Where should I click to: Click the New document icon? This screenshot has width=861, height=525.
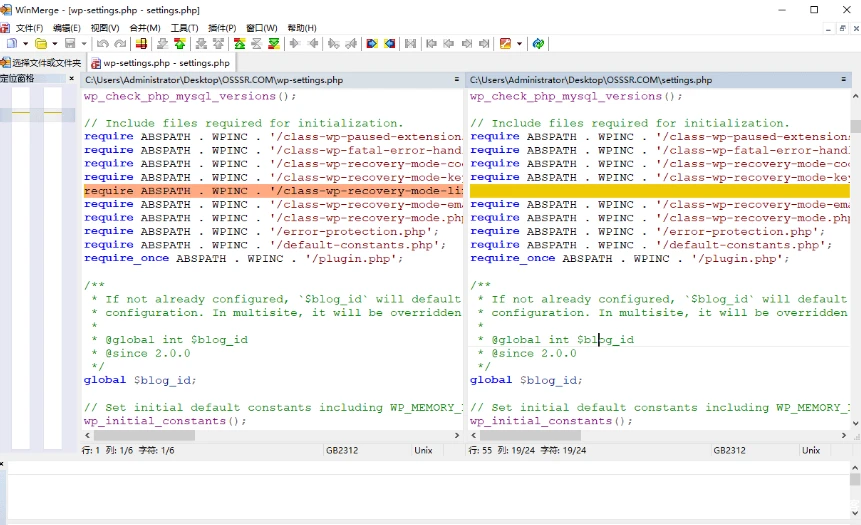(12, 43)
